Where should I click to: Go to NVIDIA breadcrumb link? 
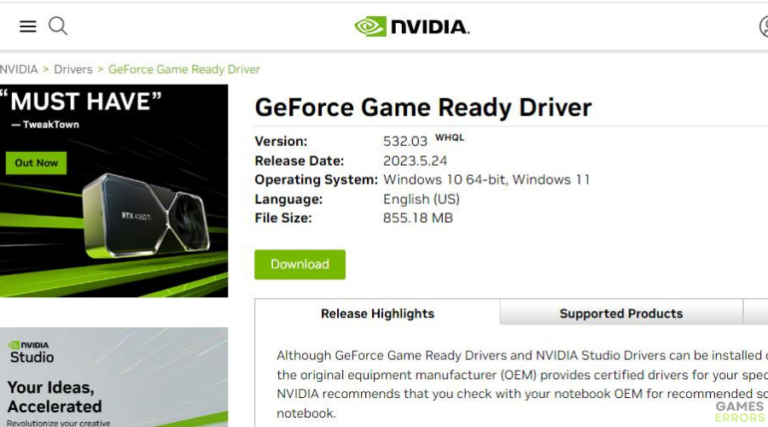click(19, 69)
